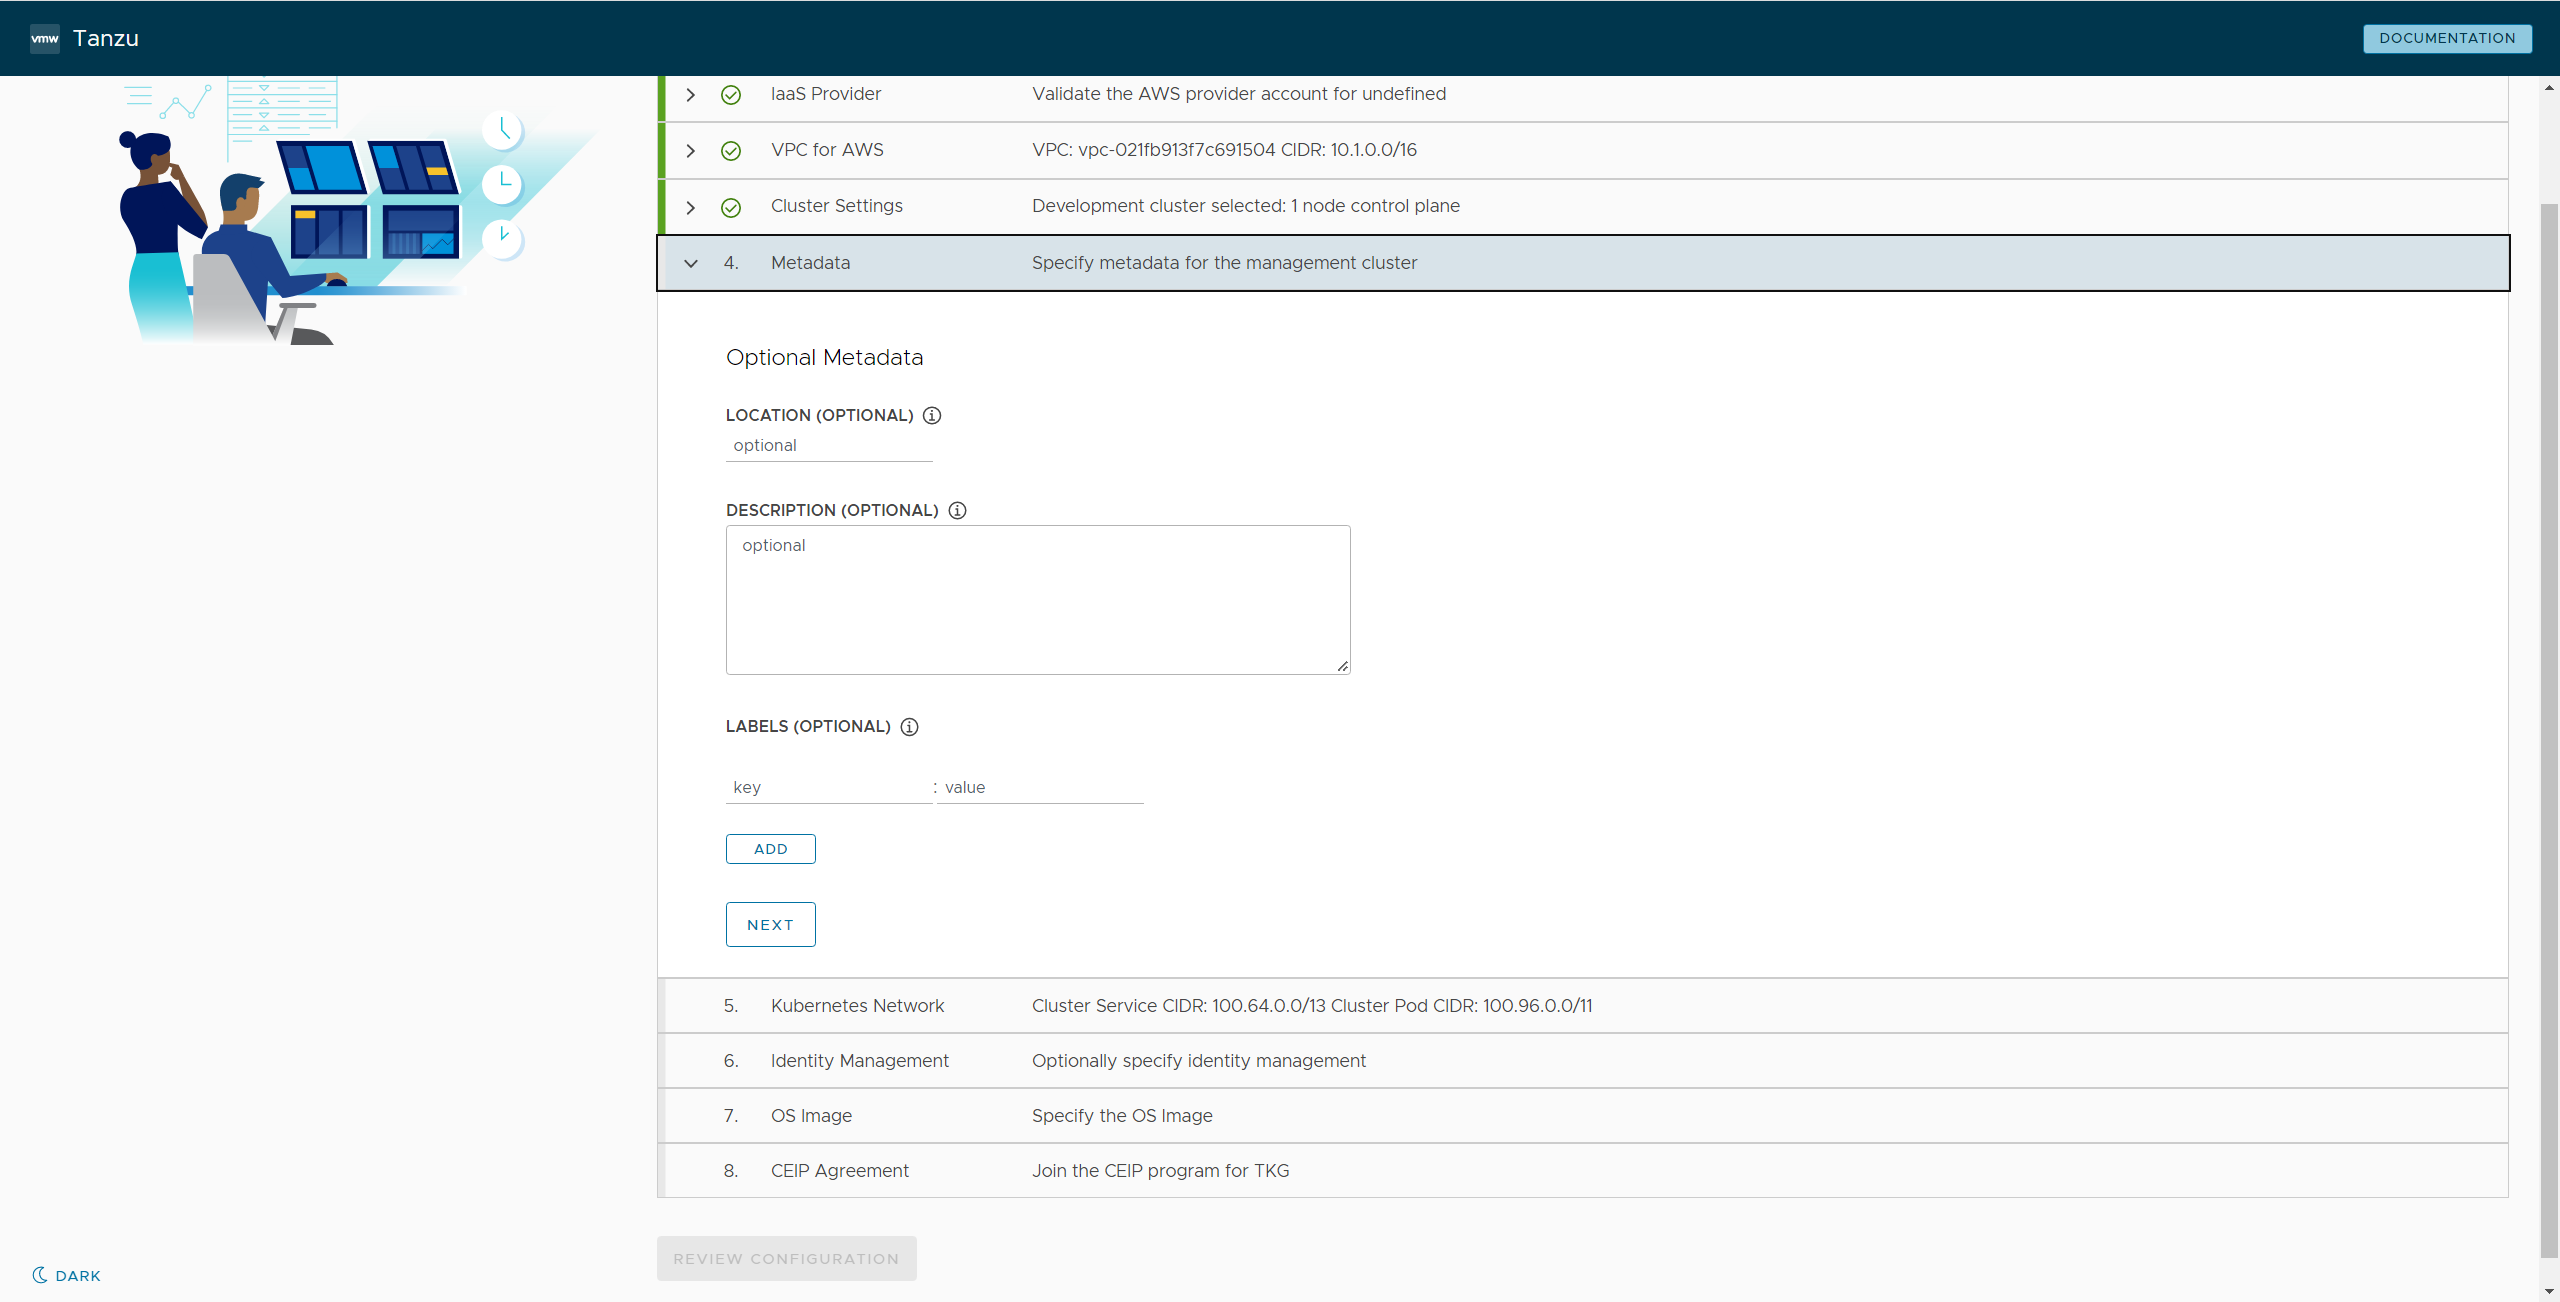This screenshot has height=1302, width=2560.
Task: Click the label key input field
Action: [828, 788]
